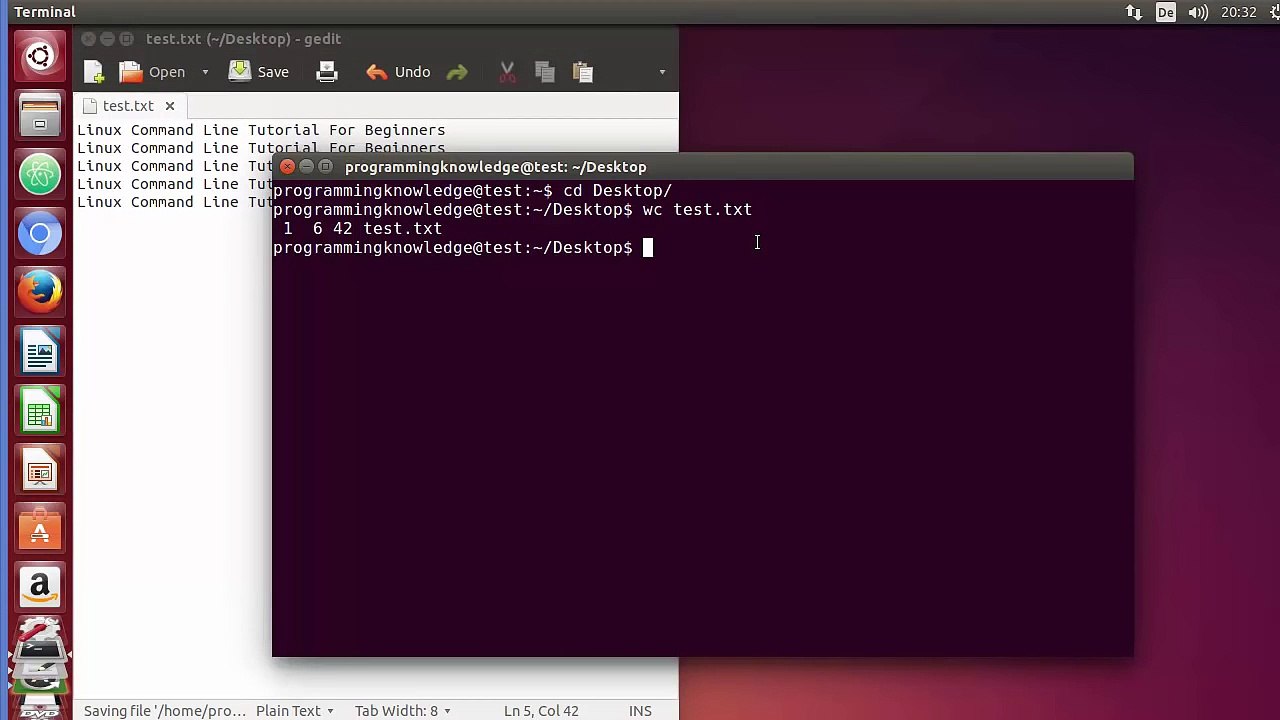Open the gedit toolbar overflow arrow
Viewport: 1280px width, 720px height.
pyautogui.click(x=661, y=72)
